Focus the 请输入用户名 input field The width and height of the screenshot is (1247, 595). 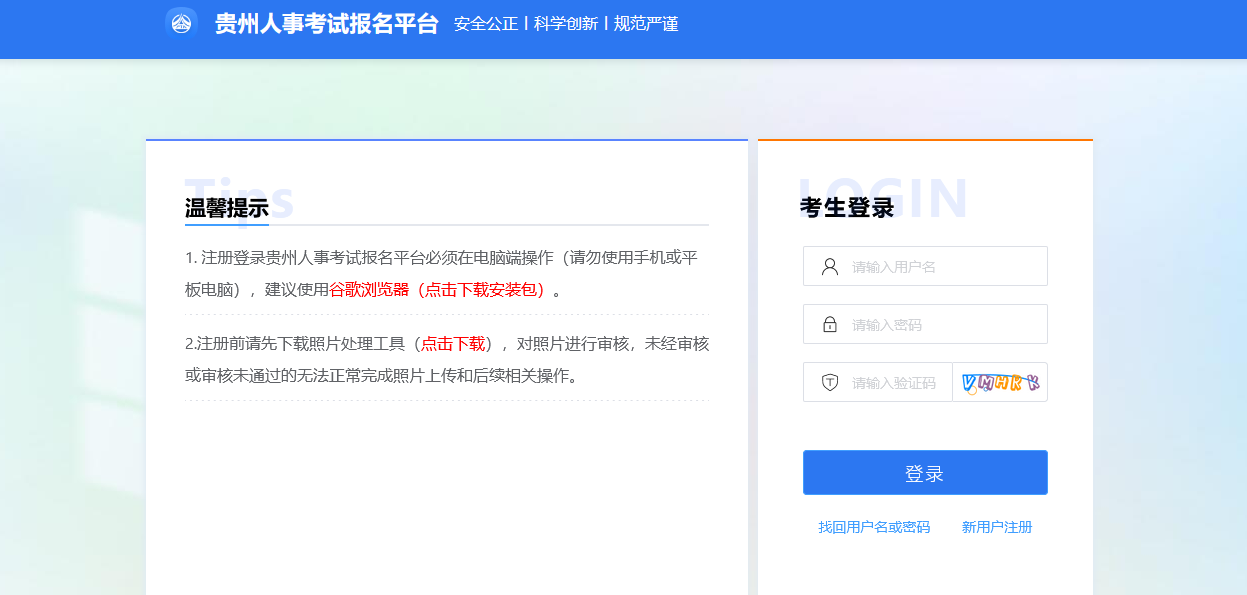(x=940, y=267)
